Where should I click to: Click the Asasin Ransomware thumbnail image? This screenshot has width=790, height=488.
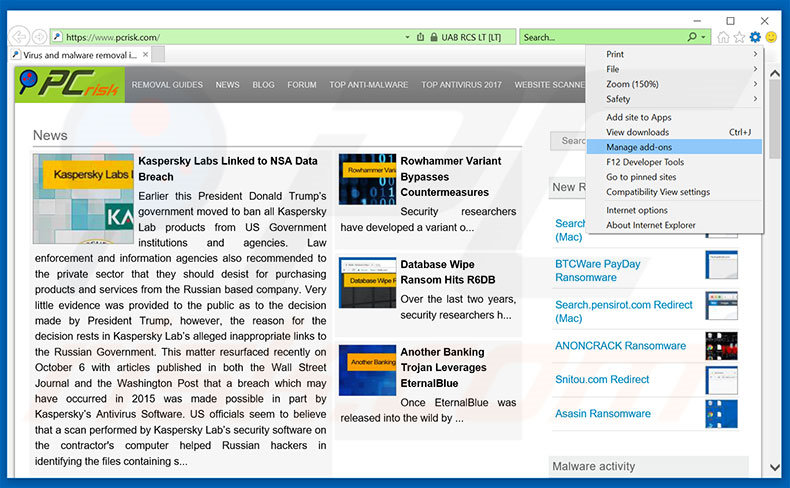(721, 414)
